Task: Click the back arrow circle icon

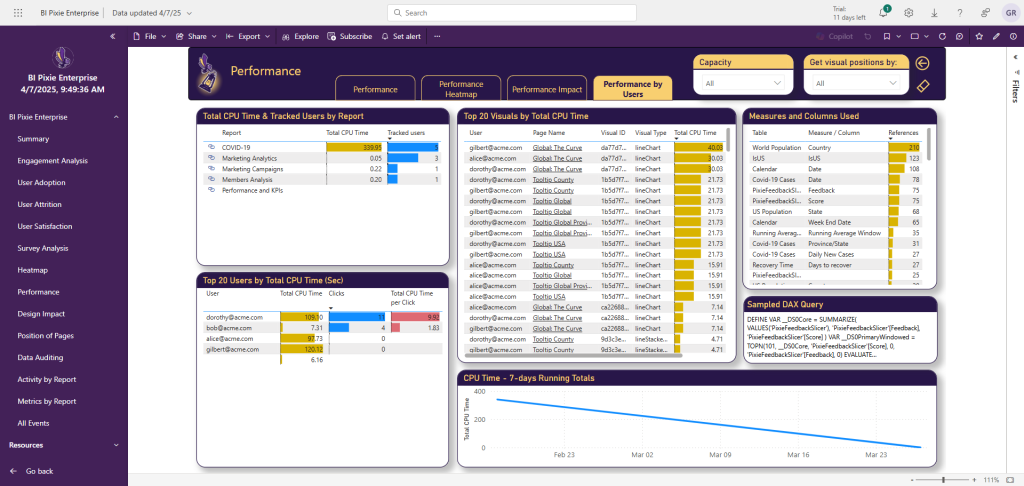Action: pyautogui.click(x=923, y=63)
